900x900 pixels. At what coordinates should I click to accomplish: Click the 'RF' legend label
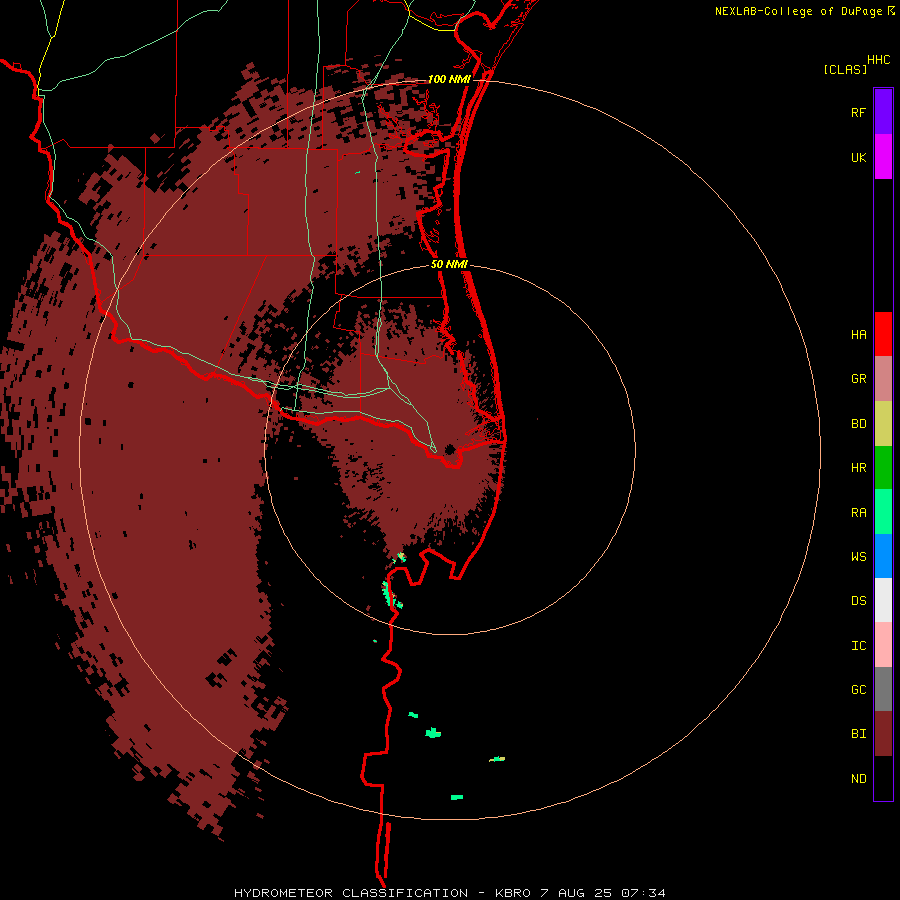[x=858, y=112]
